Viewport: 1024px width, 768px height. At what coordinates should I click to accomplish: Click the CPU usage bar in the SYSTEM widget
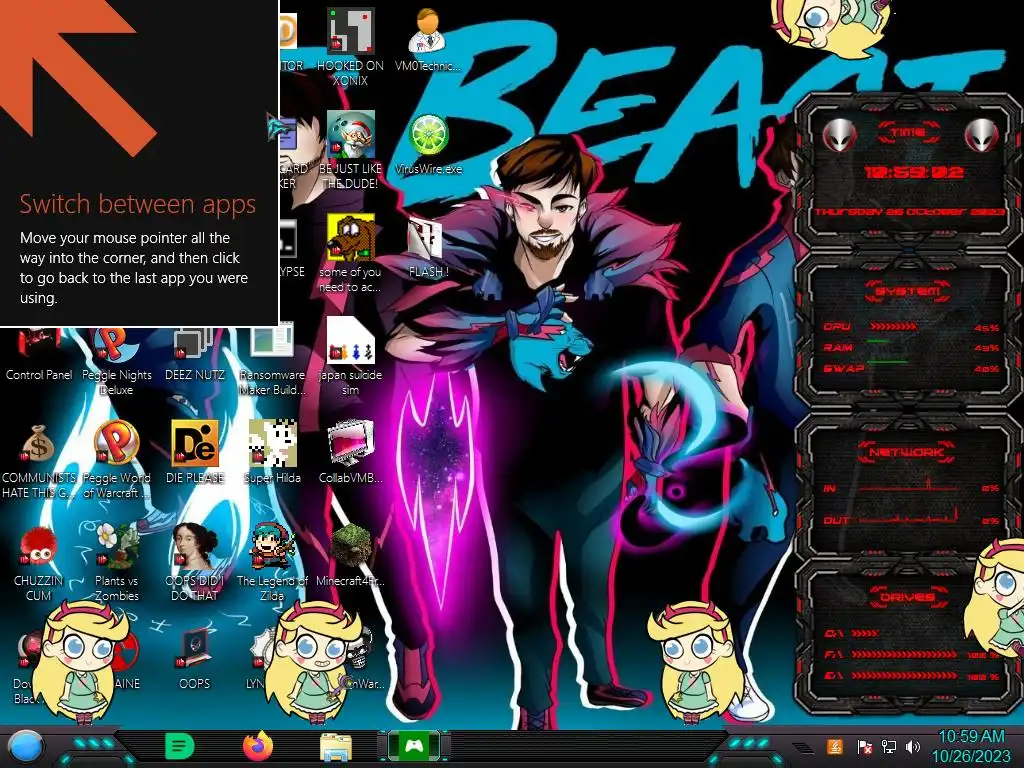(x=893, y=326)
